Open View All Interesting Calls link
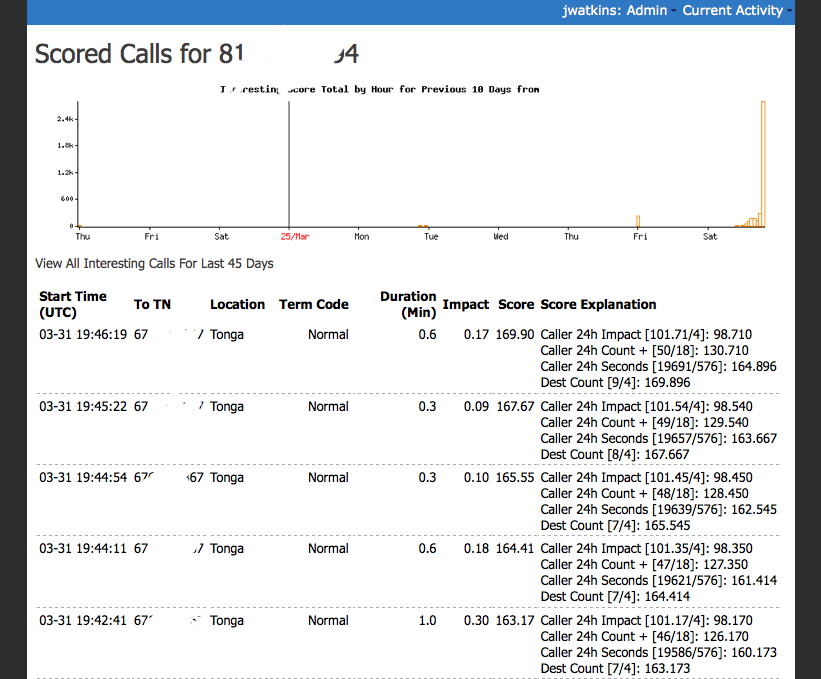The width and height of the screenshot is (821, 679). click(154, 264)
